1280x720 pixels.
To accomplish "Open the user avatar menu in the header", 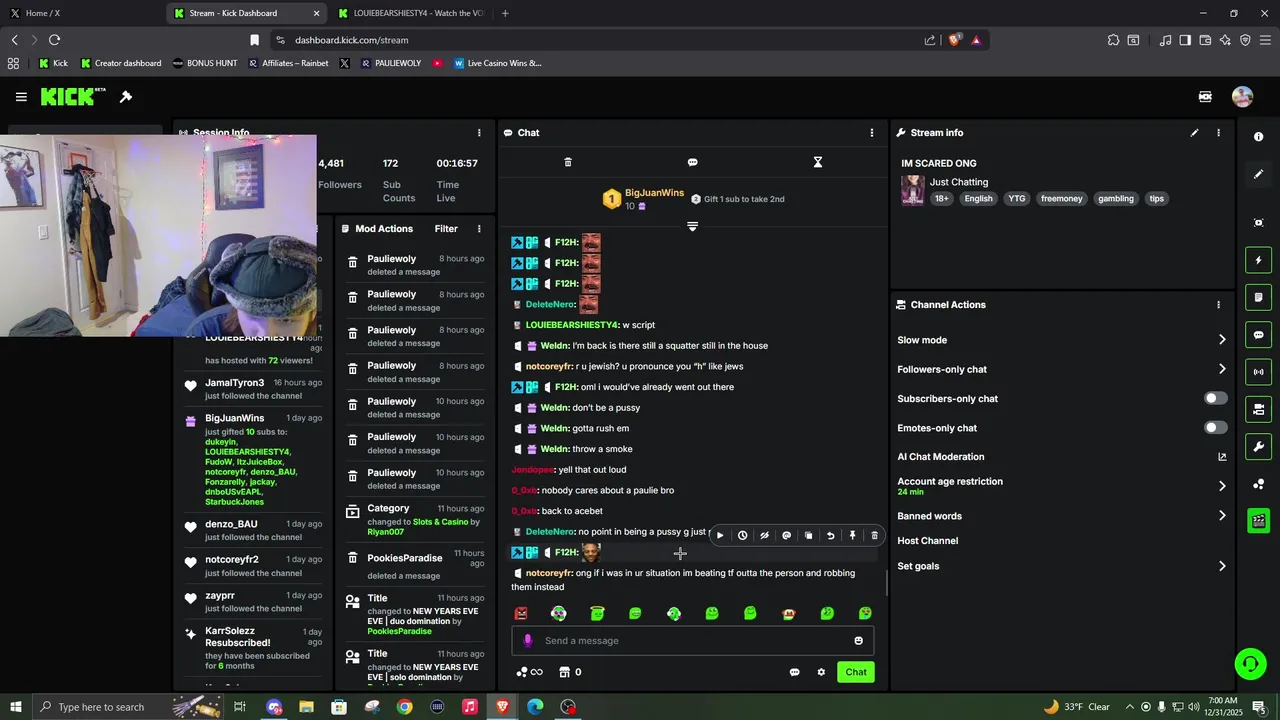I will point(1242,97).
